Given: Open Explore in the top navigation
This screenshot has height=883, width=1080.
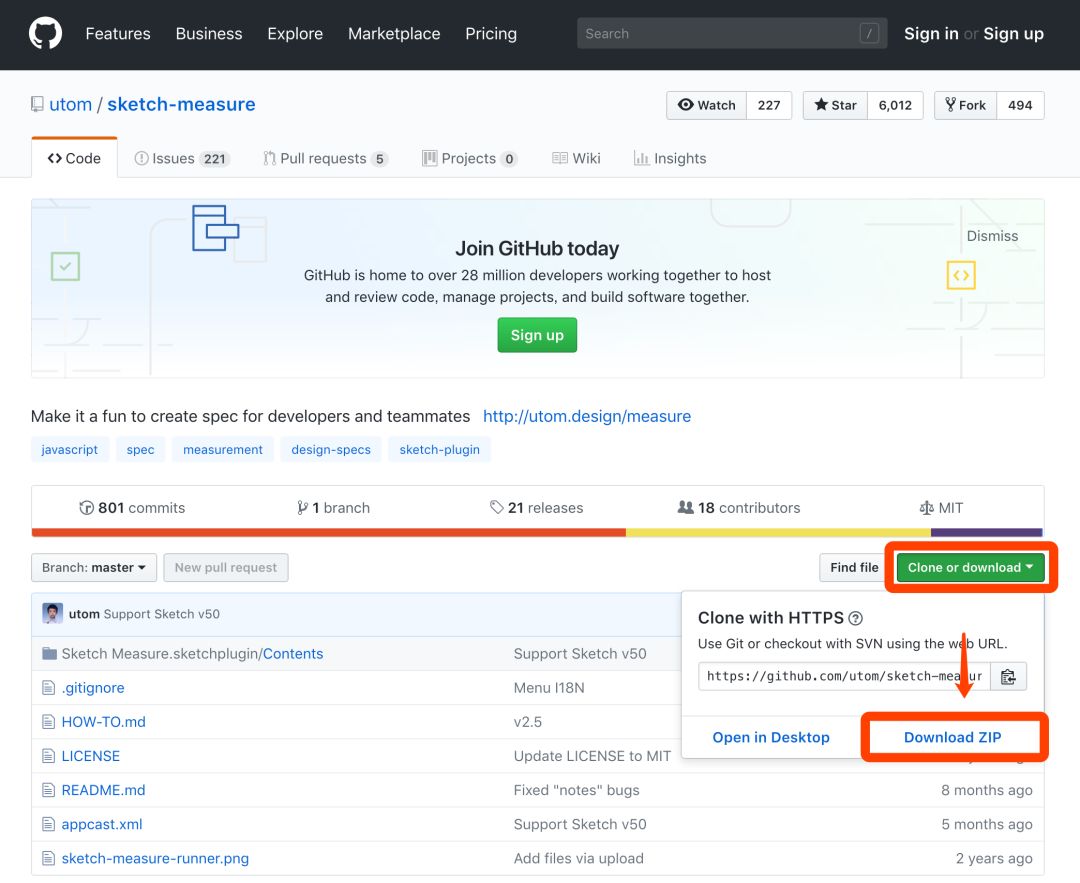Looking at the screenshot, I should click(x=295, y=34).
